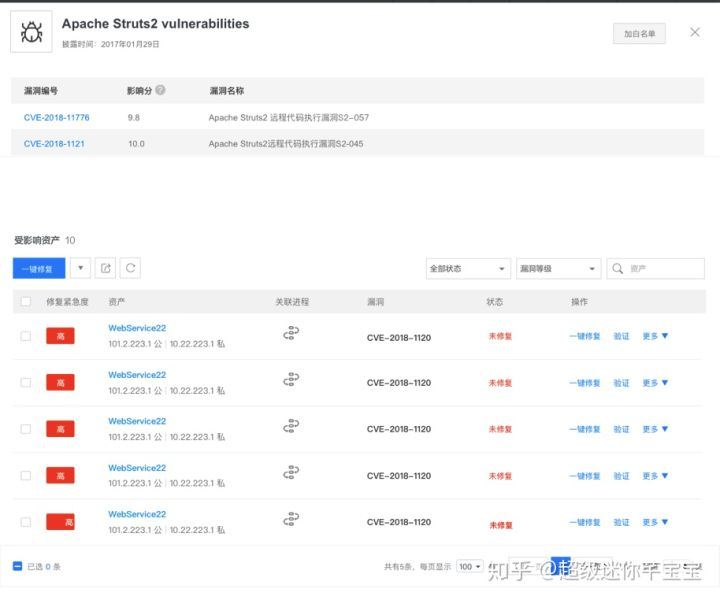Click the disclosure date 2017年01月29日
This screenshot has height=600, width=720.
pyautogui.click(x=130, y=44)
